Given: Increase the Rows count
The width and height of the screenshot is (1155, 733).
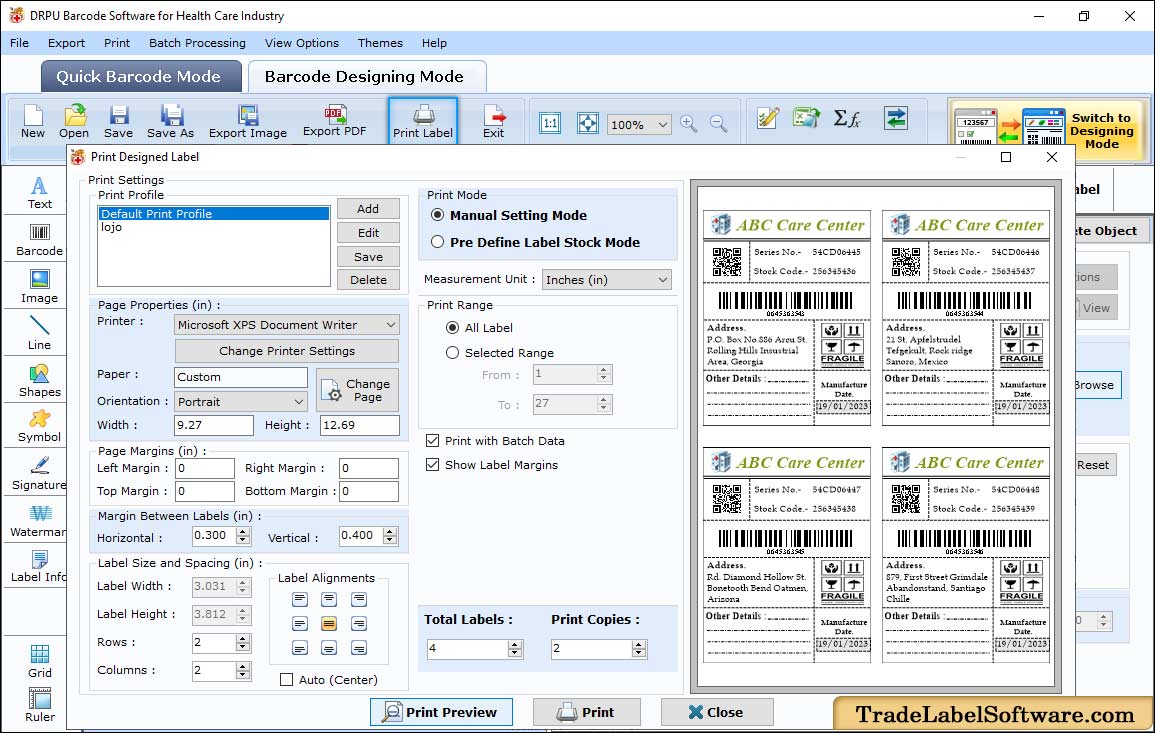Looking at the screenshot, I should click(243, 638).
